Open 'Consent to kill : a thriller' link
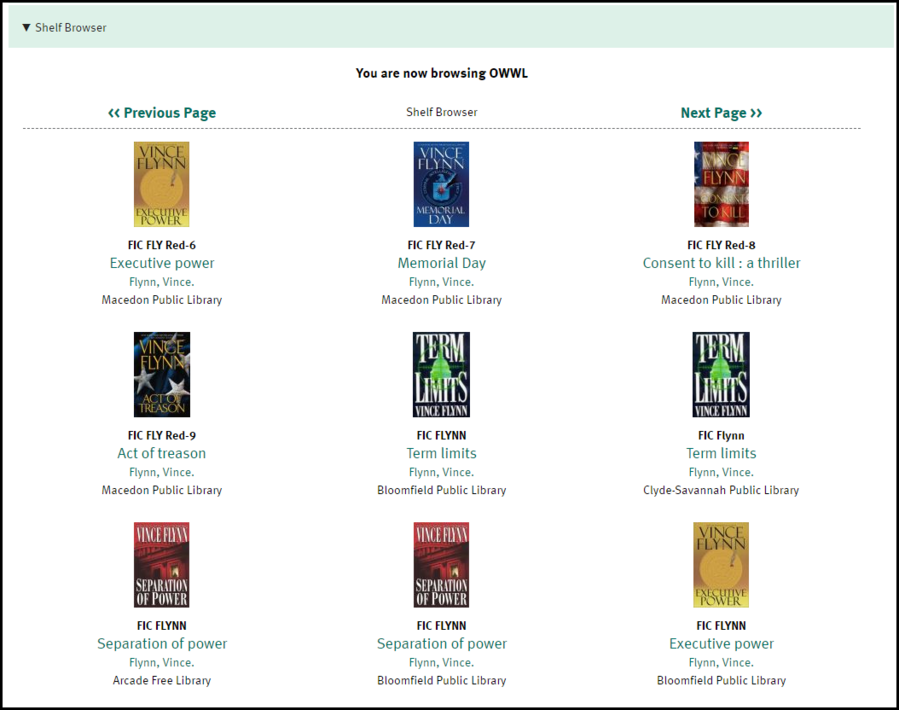Image resolution: width=899 pixels, height=710 pixels. coord(721,263)
